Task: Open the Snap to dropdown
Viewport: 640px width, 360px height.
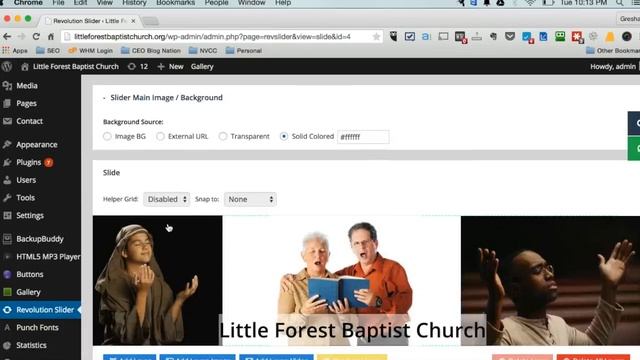Action: [250, 199]
